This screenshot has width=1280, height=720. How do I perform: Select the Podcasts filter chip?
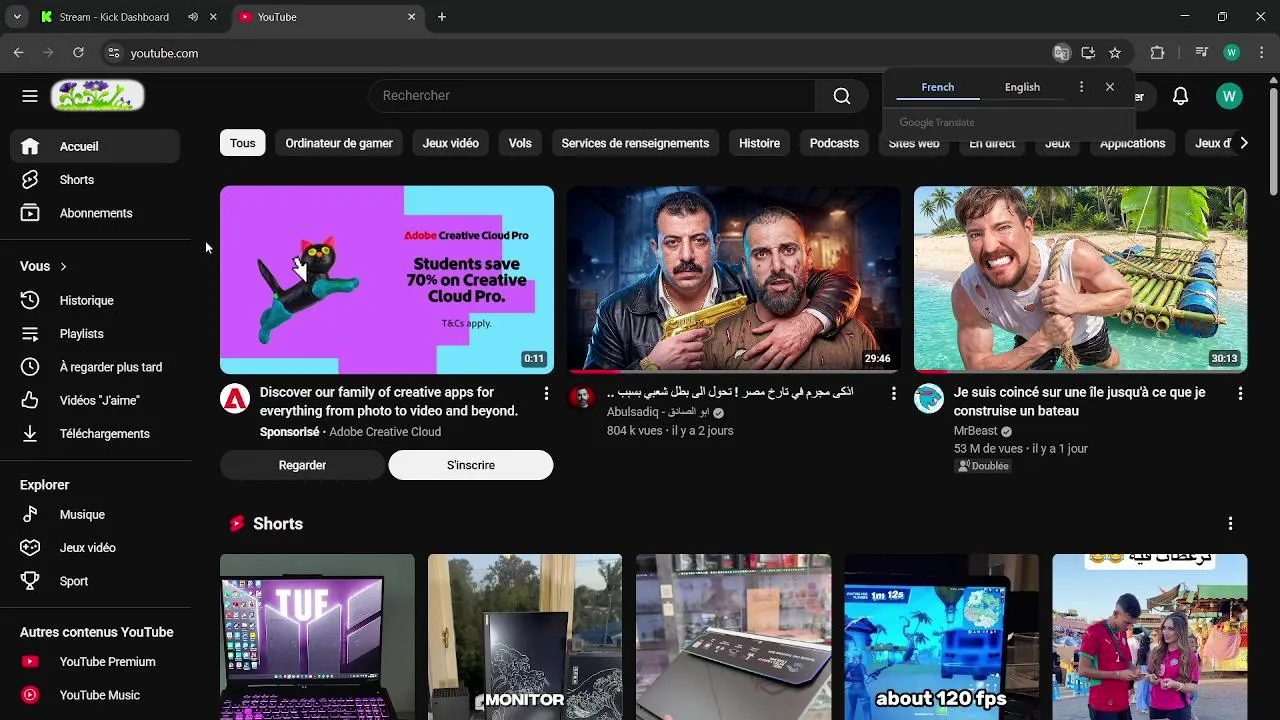[834, 143]
